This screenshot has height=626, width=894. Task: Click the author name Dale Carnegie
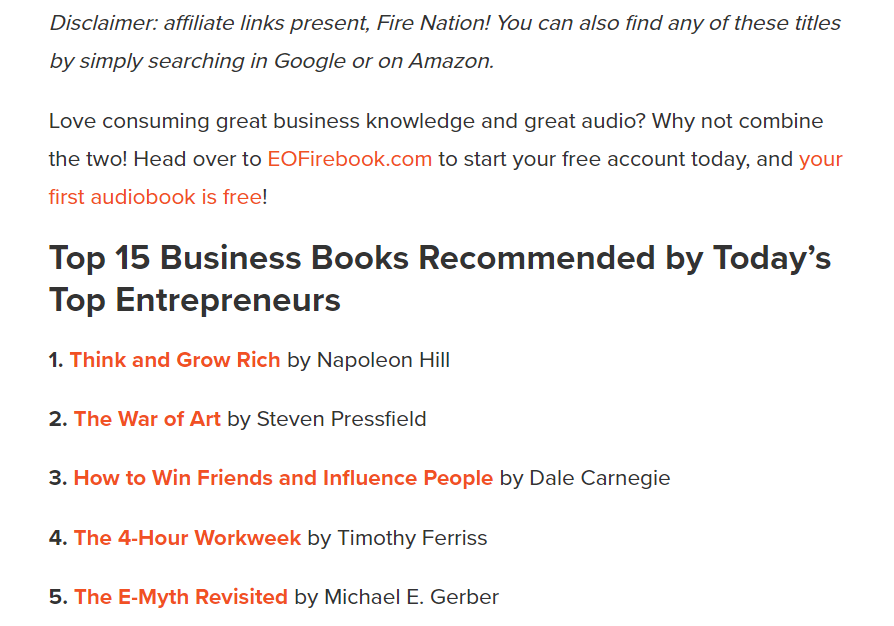coord(600,478)
